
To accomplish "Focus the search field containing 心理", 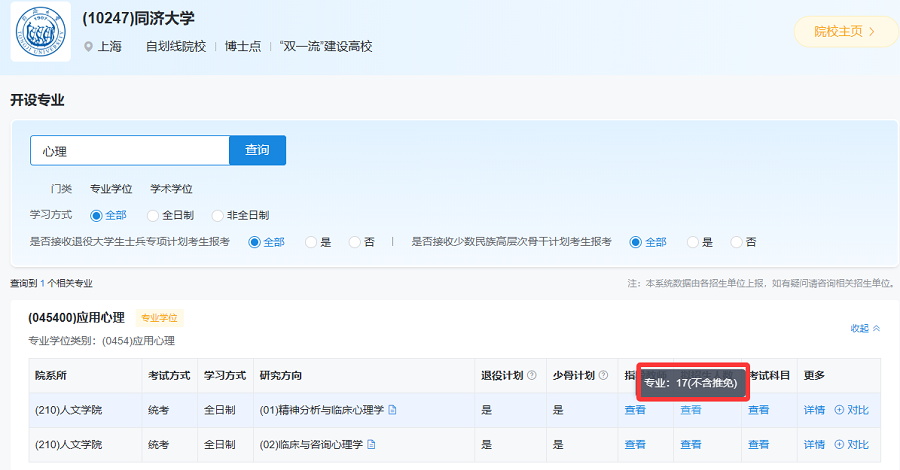I will pyautogui.click(x=130, y=150).
